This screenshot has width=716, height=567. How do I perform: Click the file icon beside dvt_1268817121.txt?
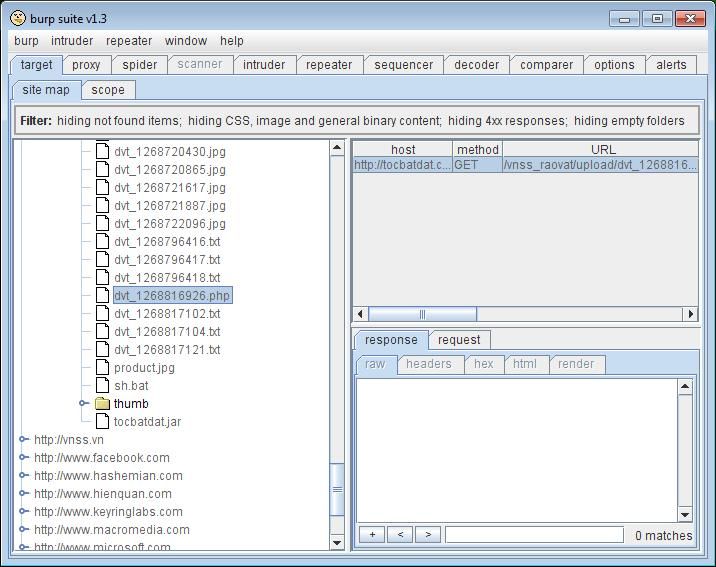point(102,350)
